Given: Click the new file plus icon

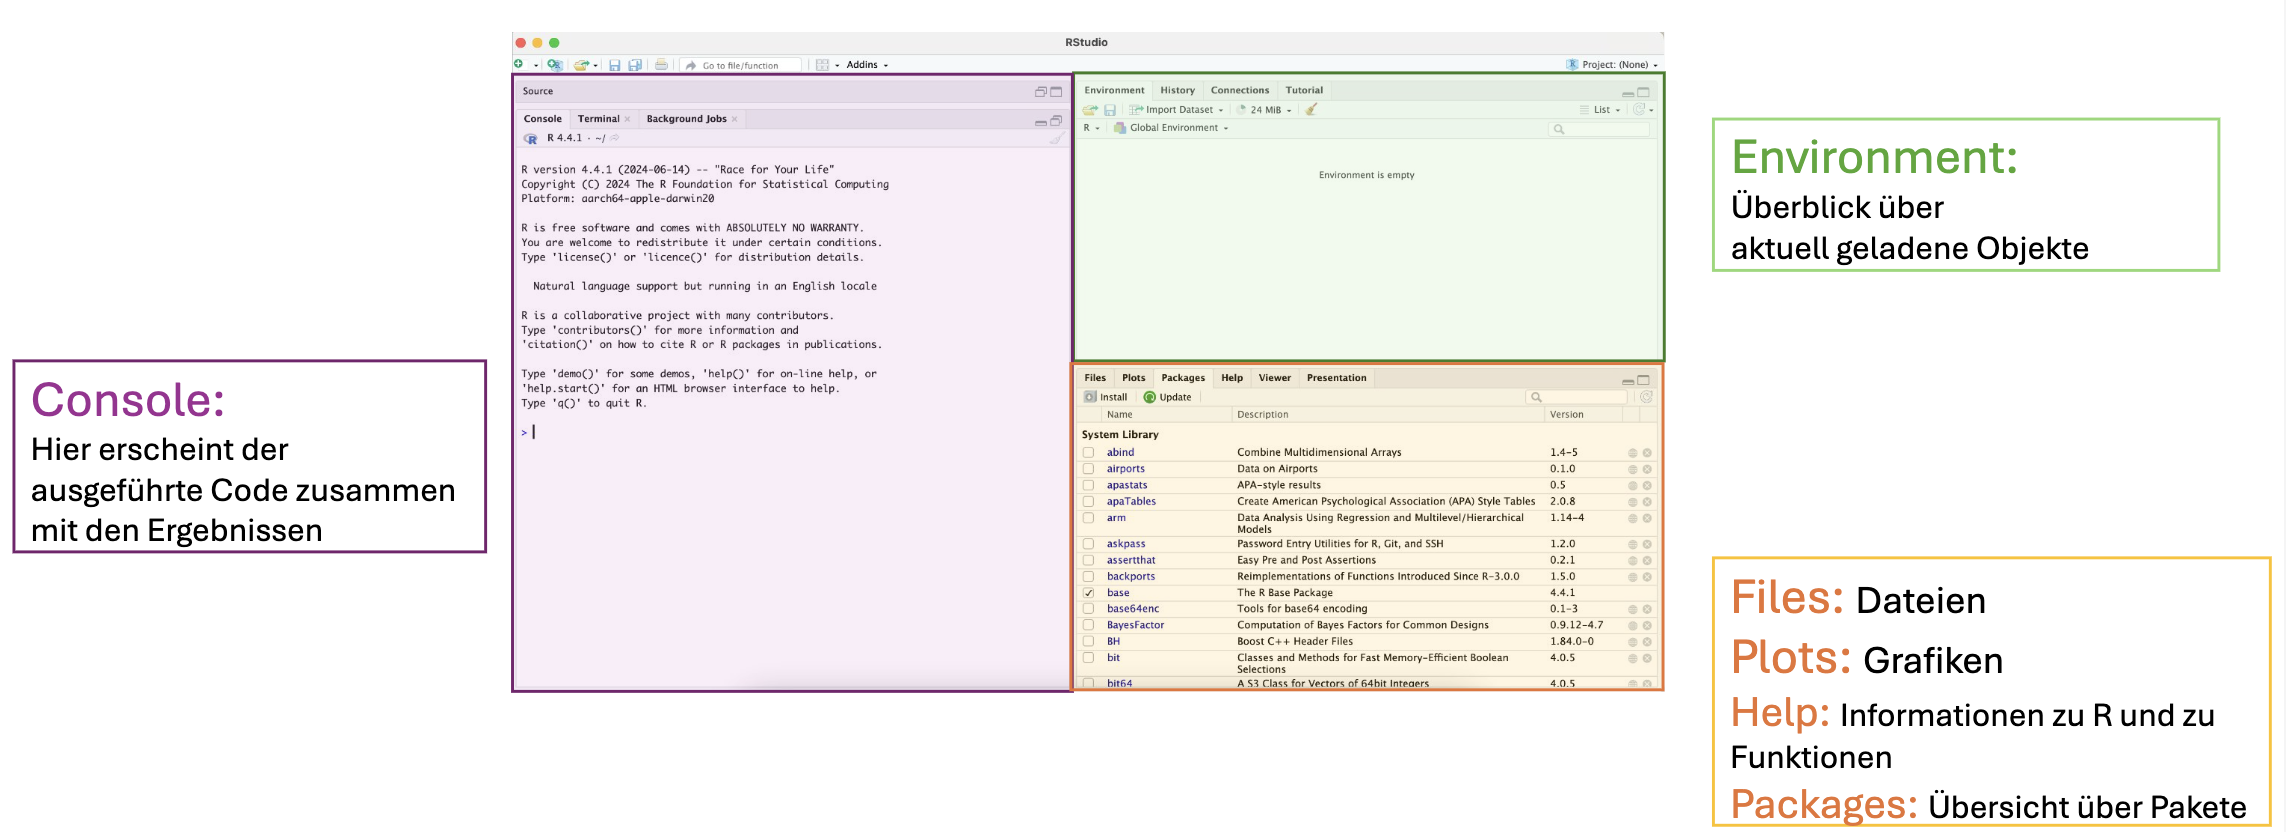Looking at the screenshot, I should 519,65.
